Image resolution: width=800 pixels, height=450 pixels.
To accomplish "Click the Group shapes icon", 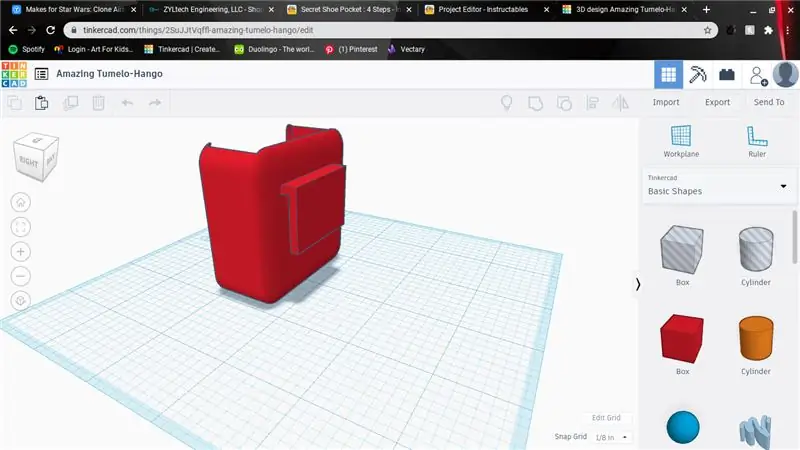I will point(535,104).
